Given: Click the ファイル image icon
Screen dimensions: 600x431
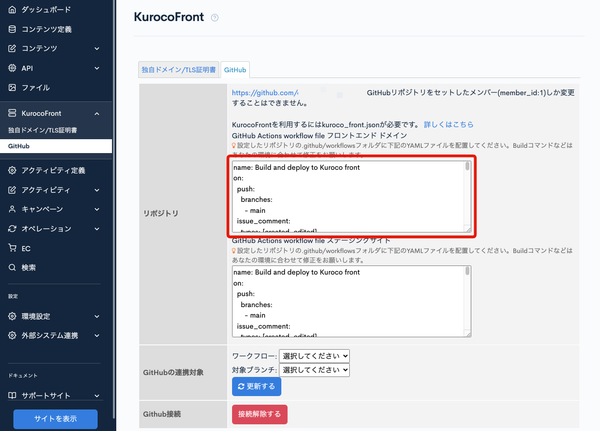Looking at the screenshot, I should pos(12,87).
